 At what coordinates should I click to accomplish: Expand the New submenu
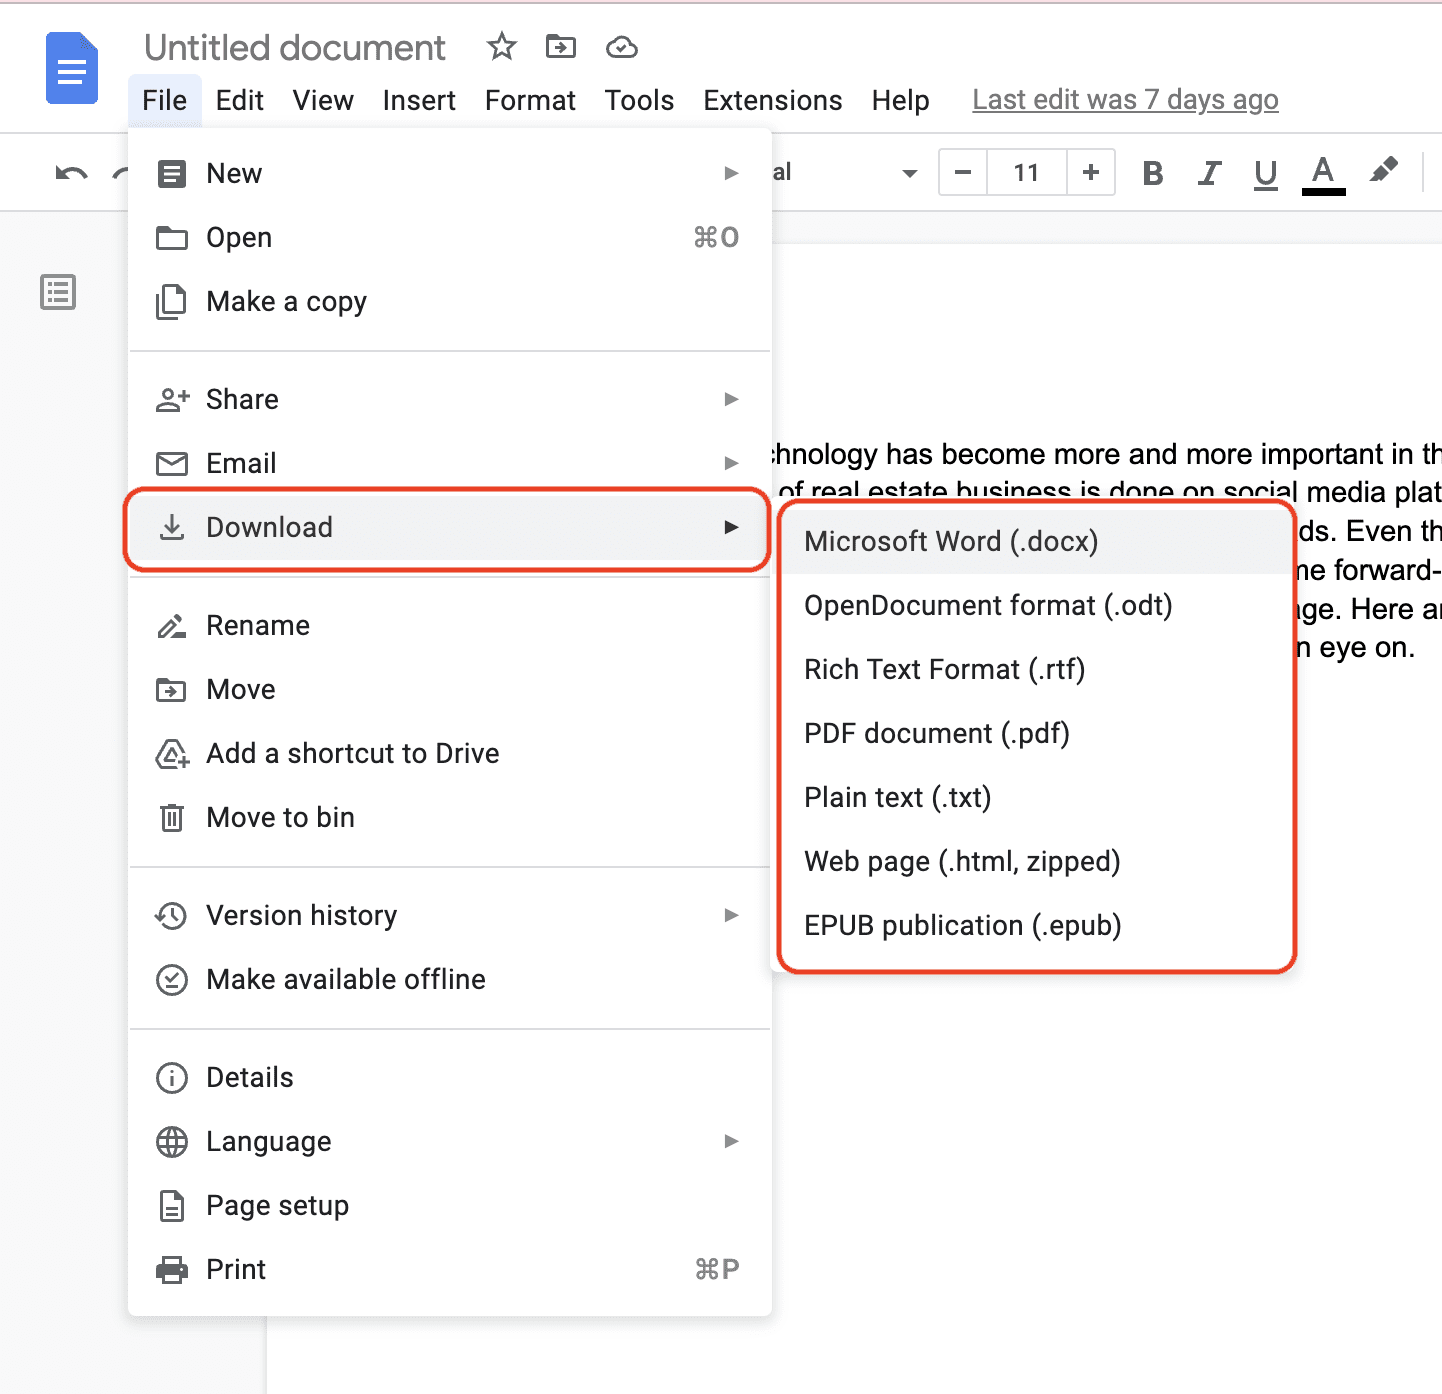[x=731, y=172]
